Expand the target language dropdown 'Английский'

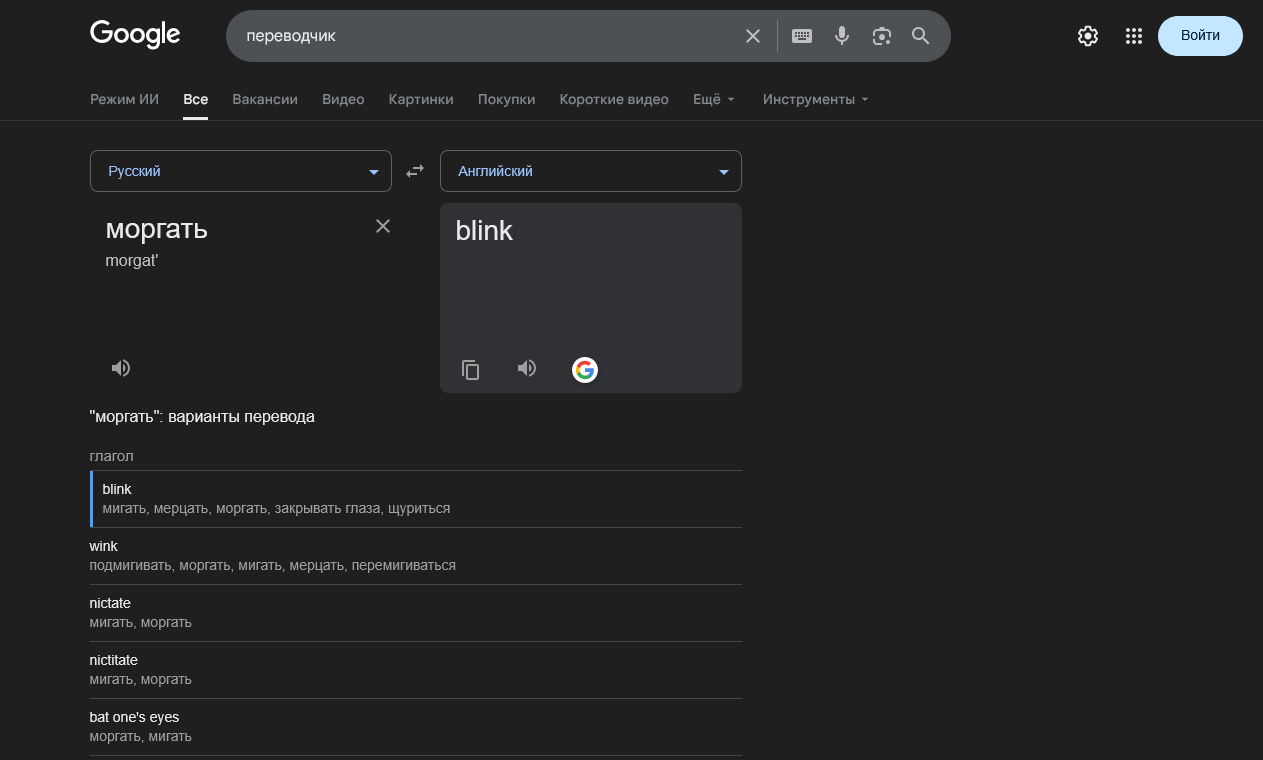tap(591, 171)
